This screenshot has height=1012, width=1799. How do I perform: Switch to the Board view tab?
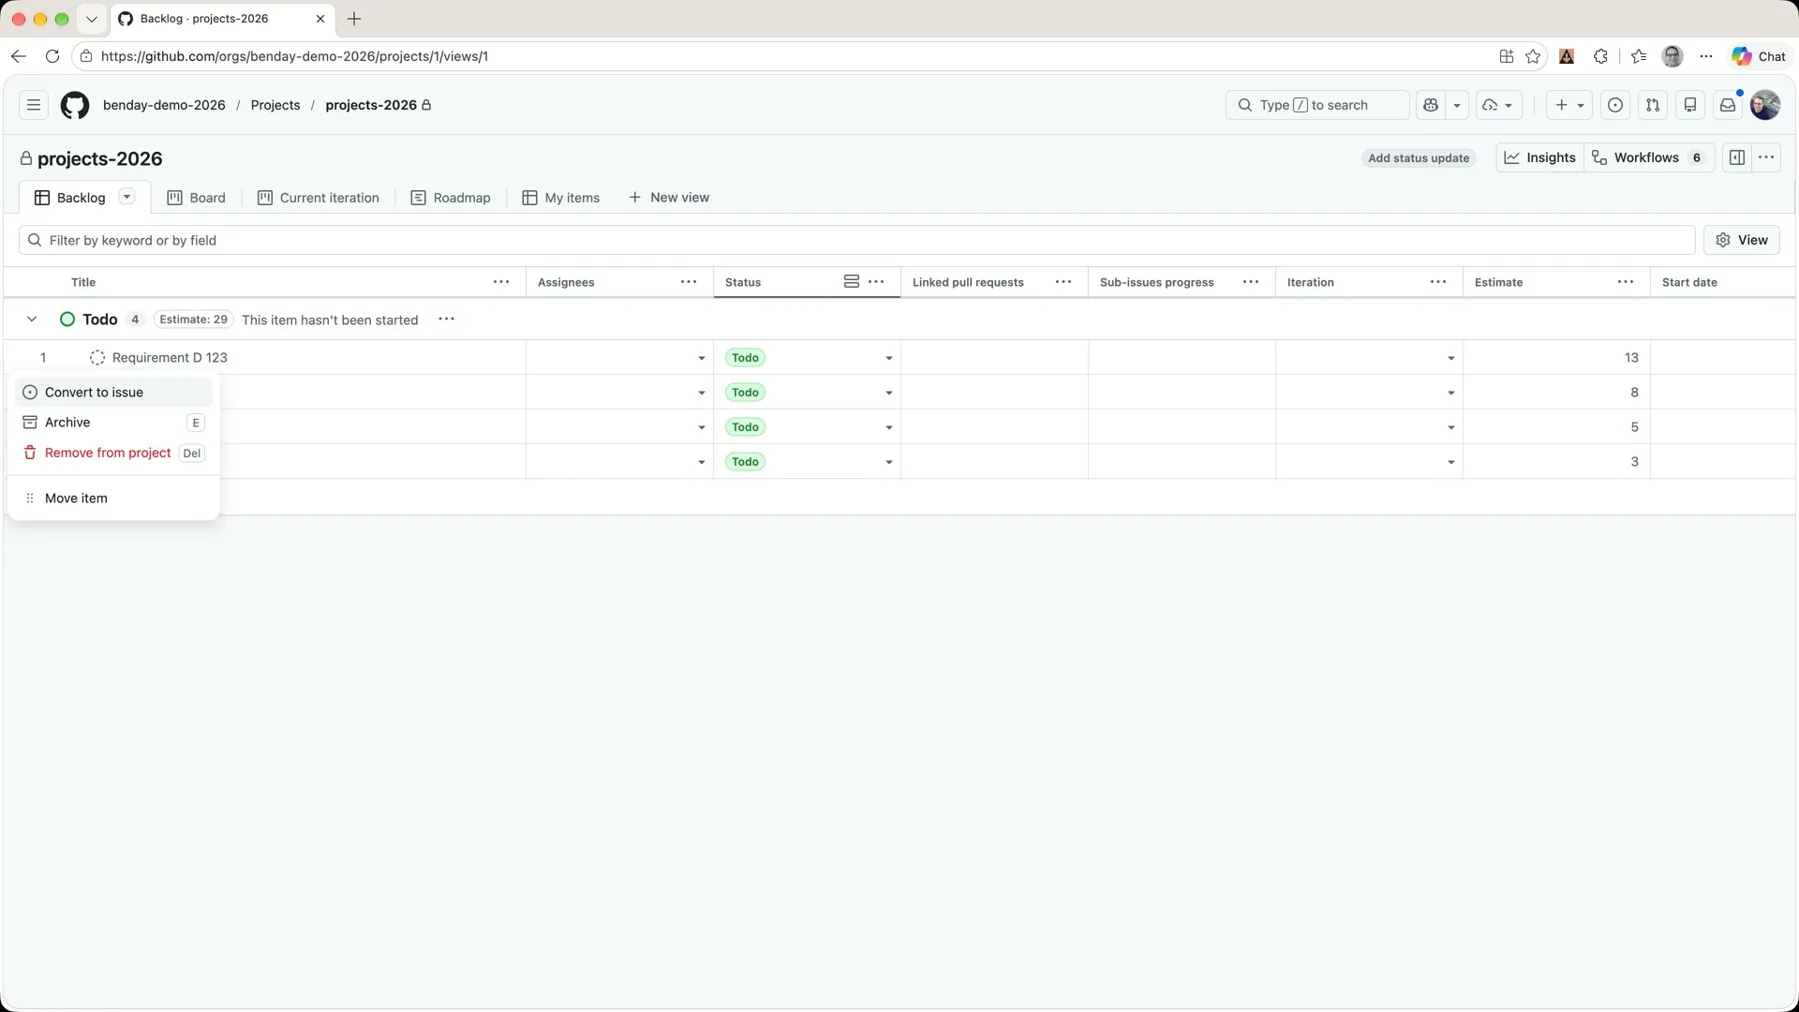[196, 197]
